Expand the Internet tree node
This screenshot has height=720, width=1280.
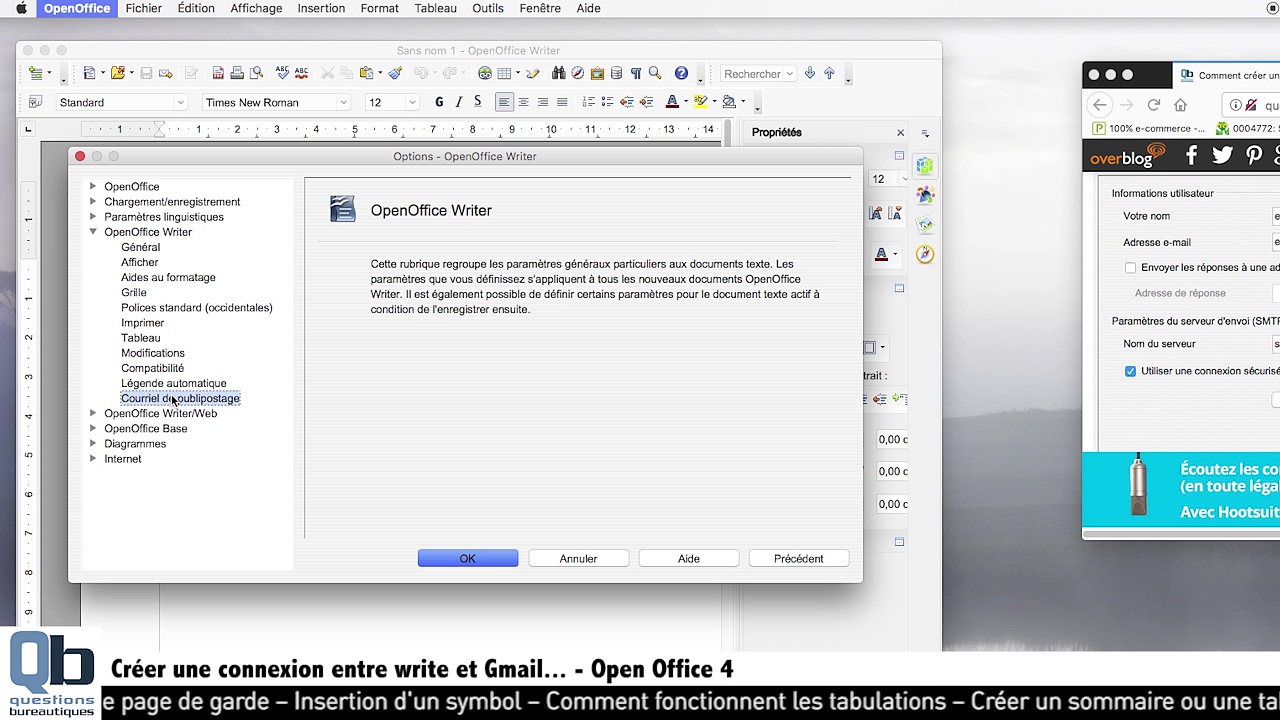point(93,459)
